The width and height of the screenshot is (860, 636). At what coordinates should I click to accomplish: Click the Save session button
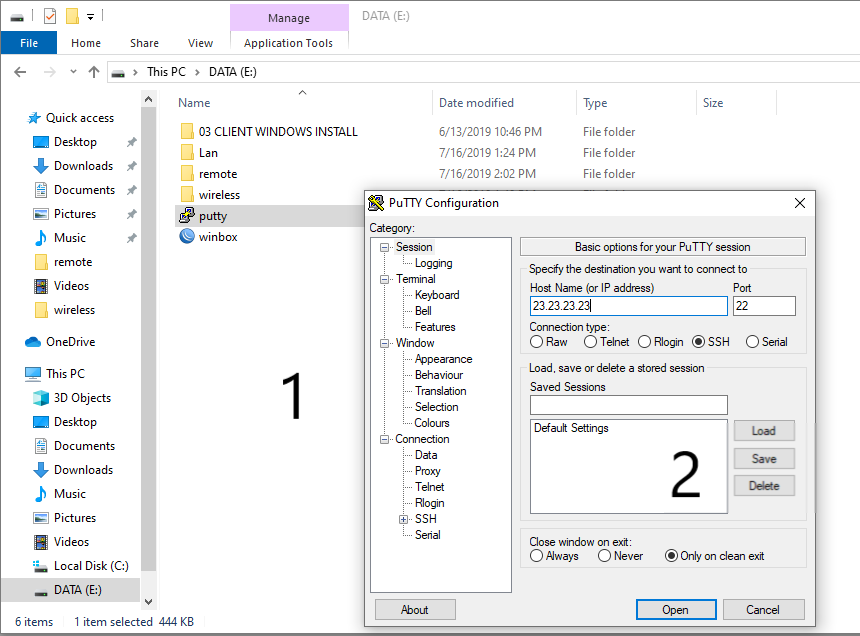764,458
